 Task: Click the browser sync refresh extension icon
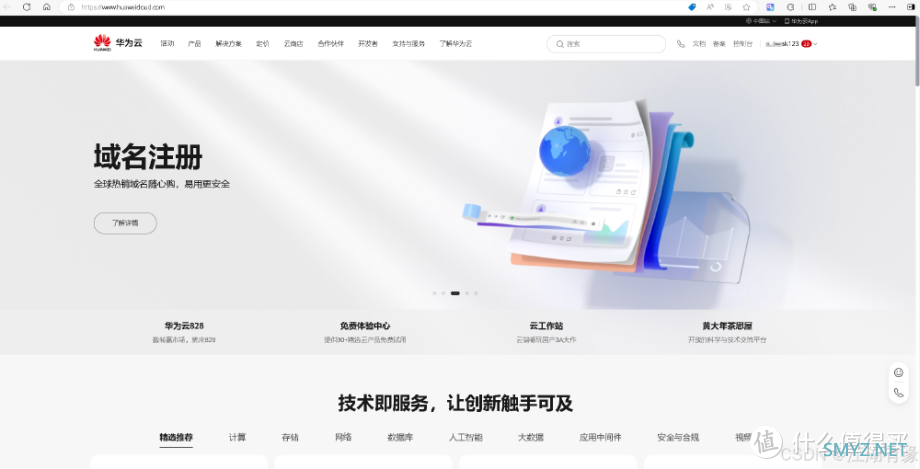pos(790,7)
